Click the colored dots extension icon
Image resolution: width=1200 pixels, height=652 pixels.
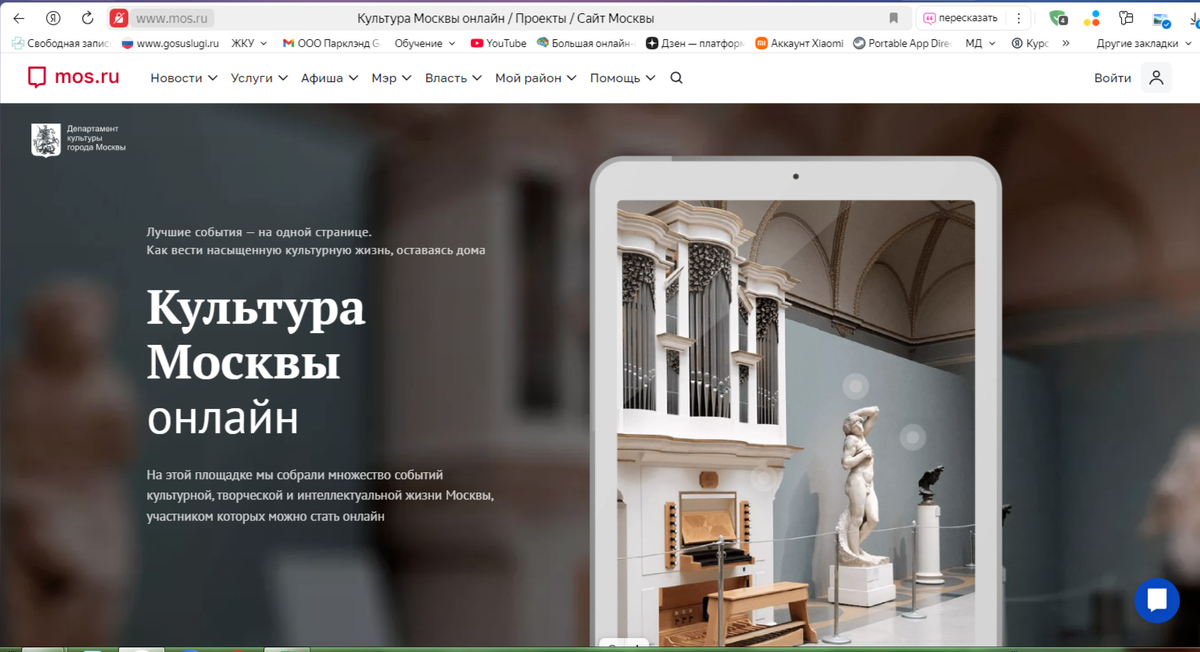click(1092, 18)
